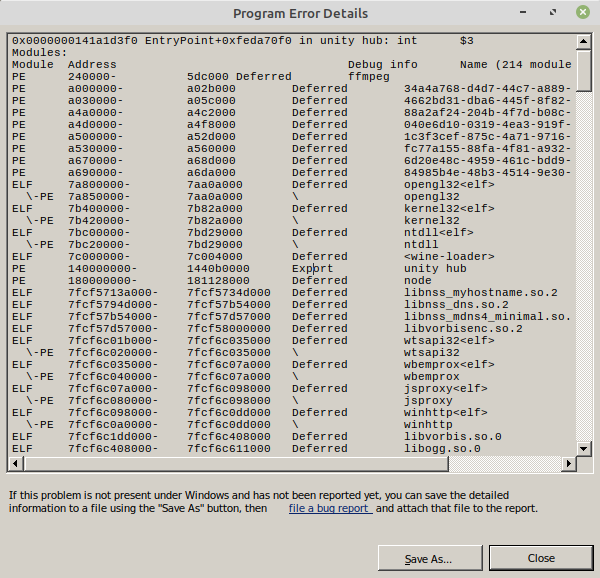Click '<wine-loader>' module name
Screen dimensions: 600x578
[449, 257]
